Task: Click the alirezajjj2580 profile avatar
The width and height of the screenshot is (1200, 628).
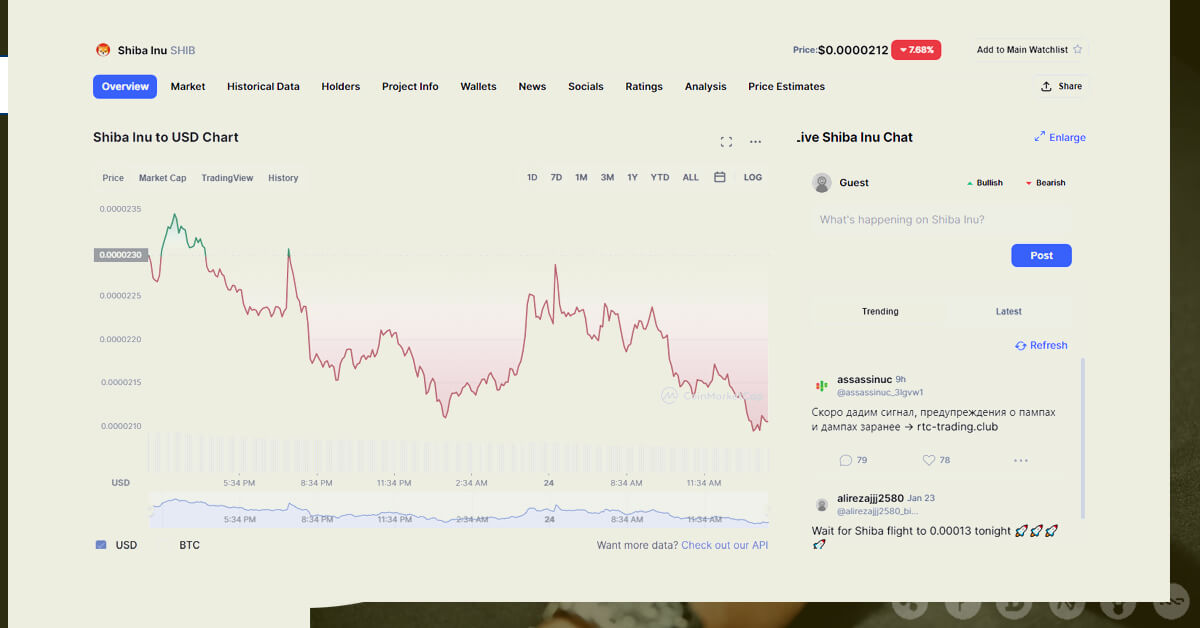Action: 822,504
